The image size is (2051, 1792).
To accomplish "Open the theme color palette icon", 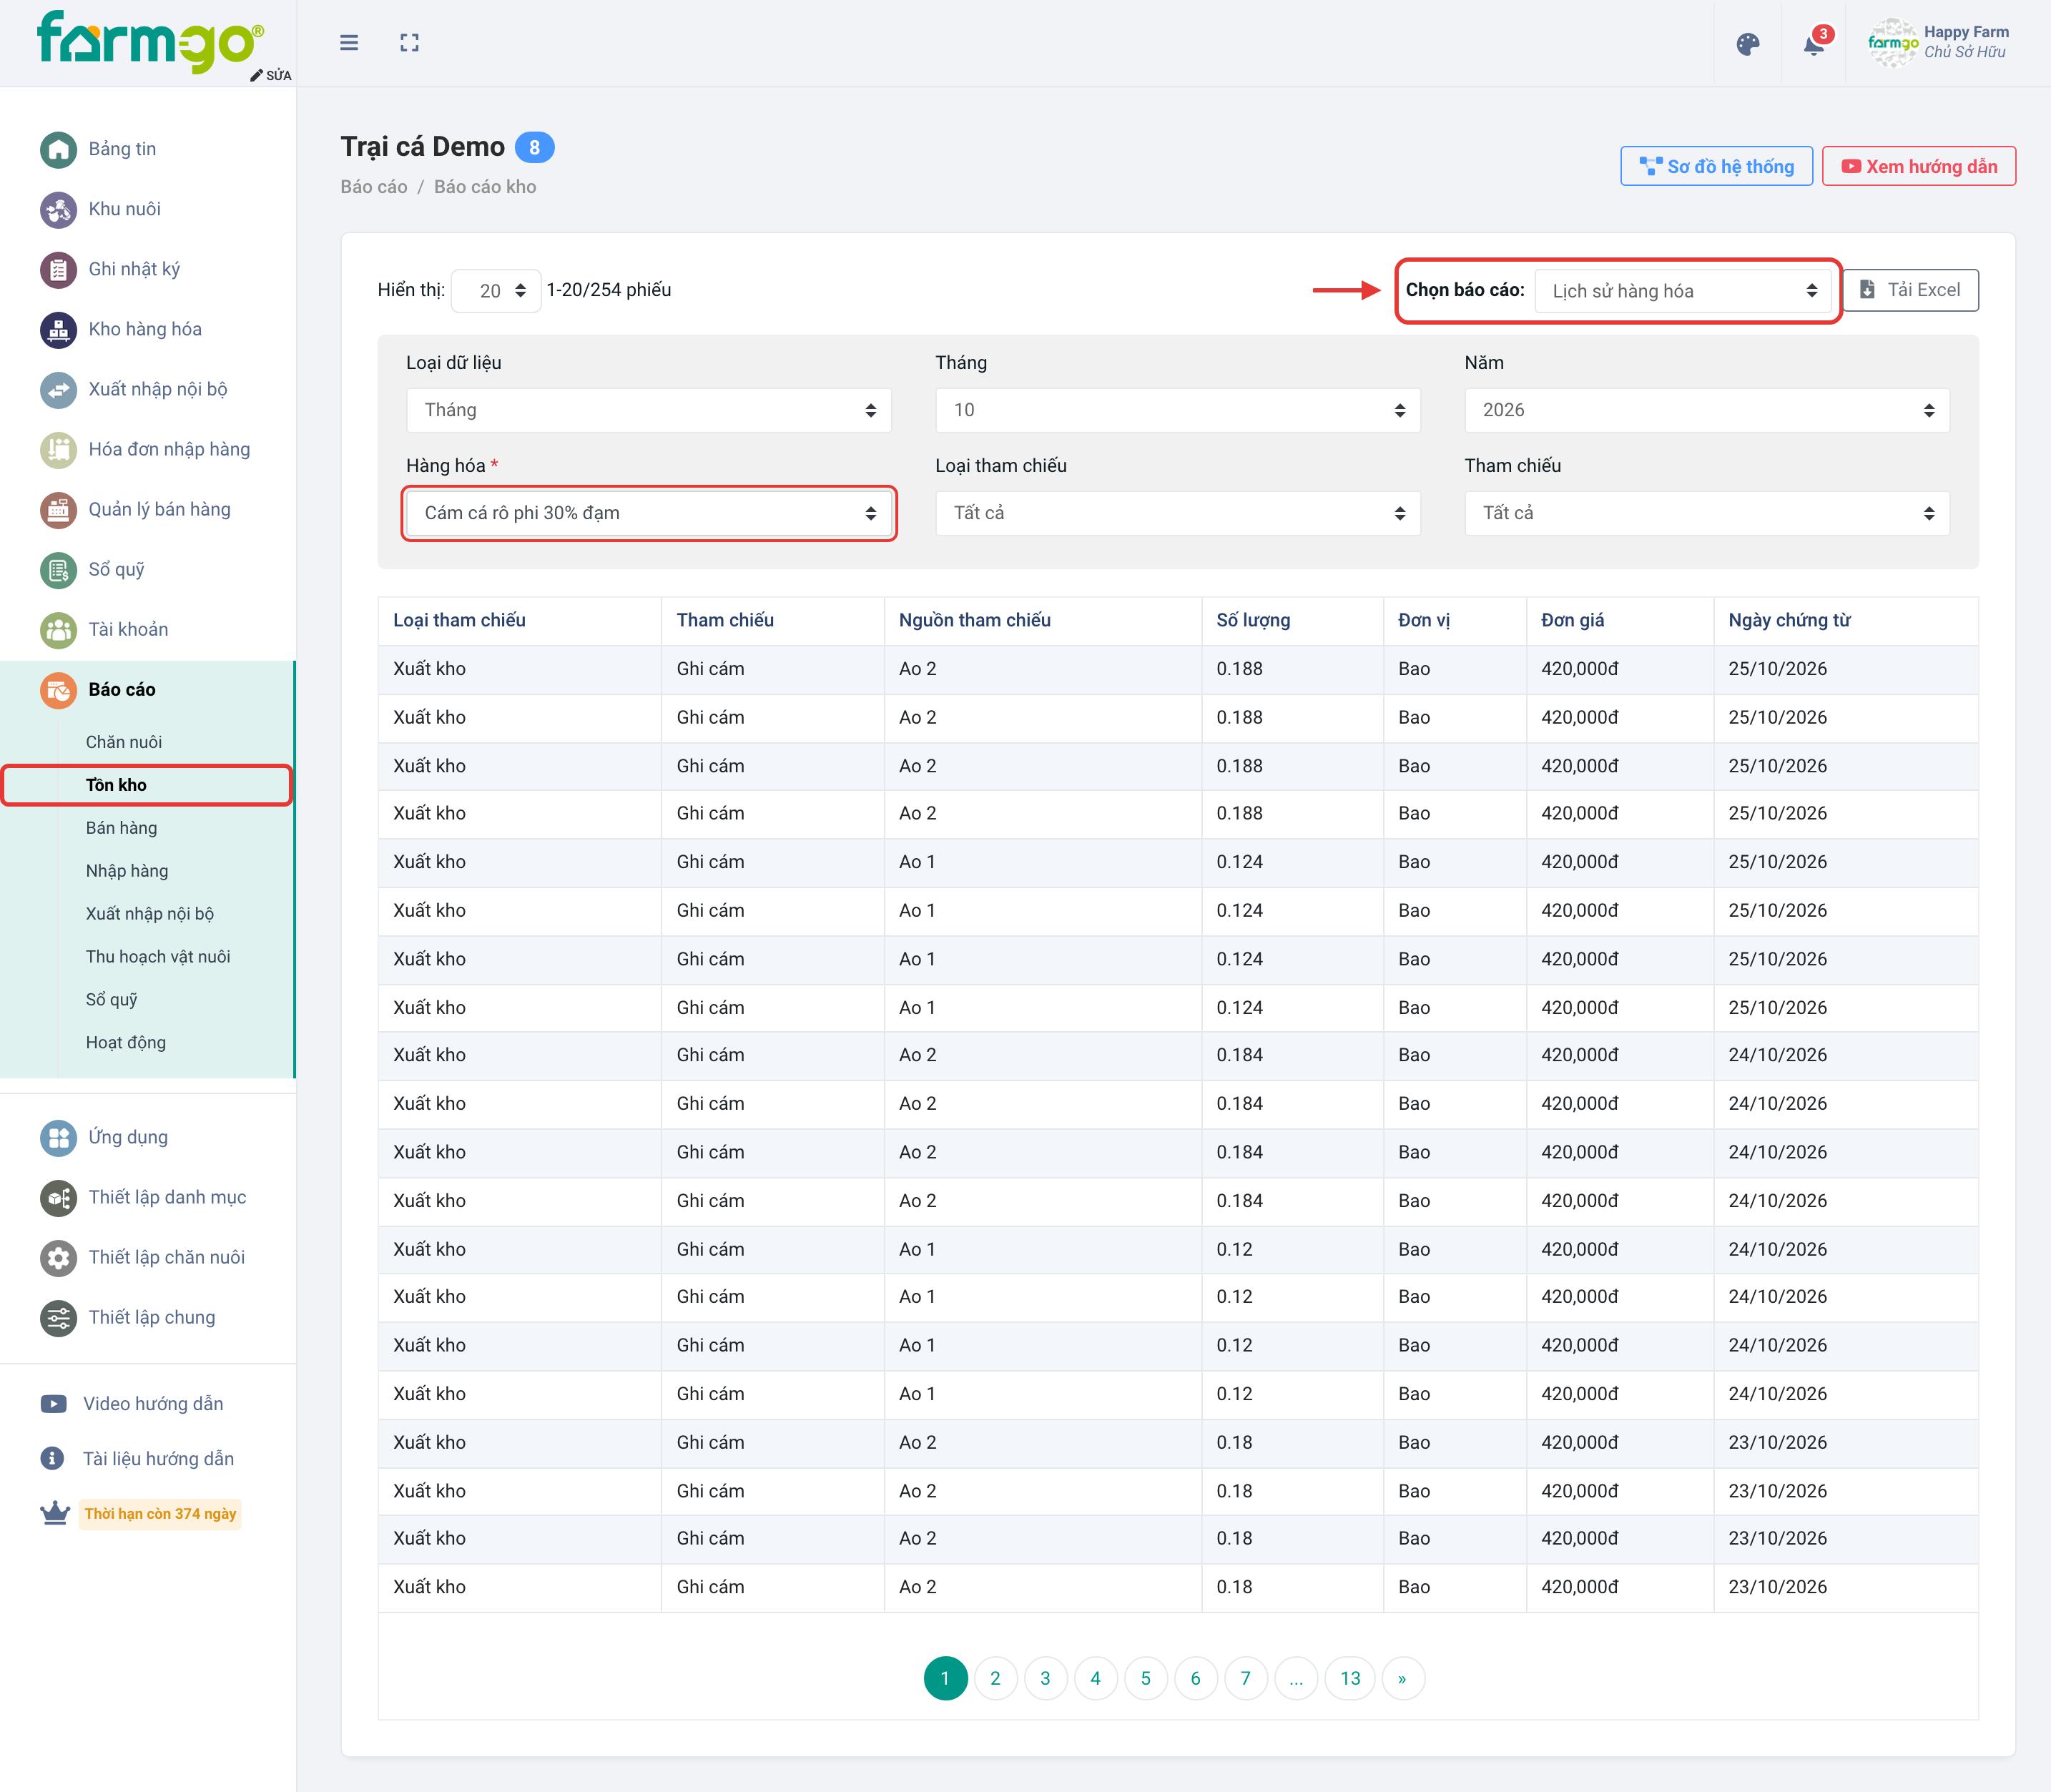I will (1747, 44).
